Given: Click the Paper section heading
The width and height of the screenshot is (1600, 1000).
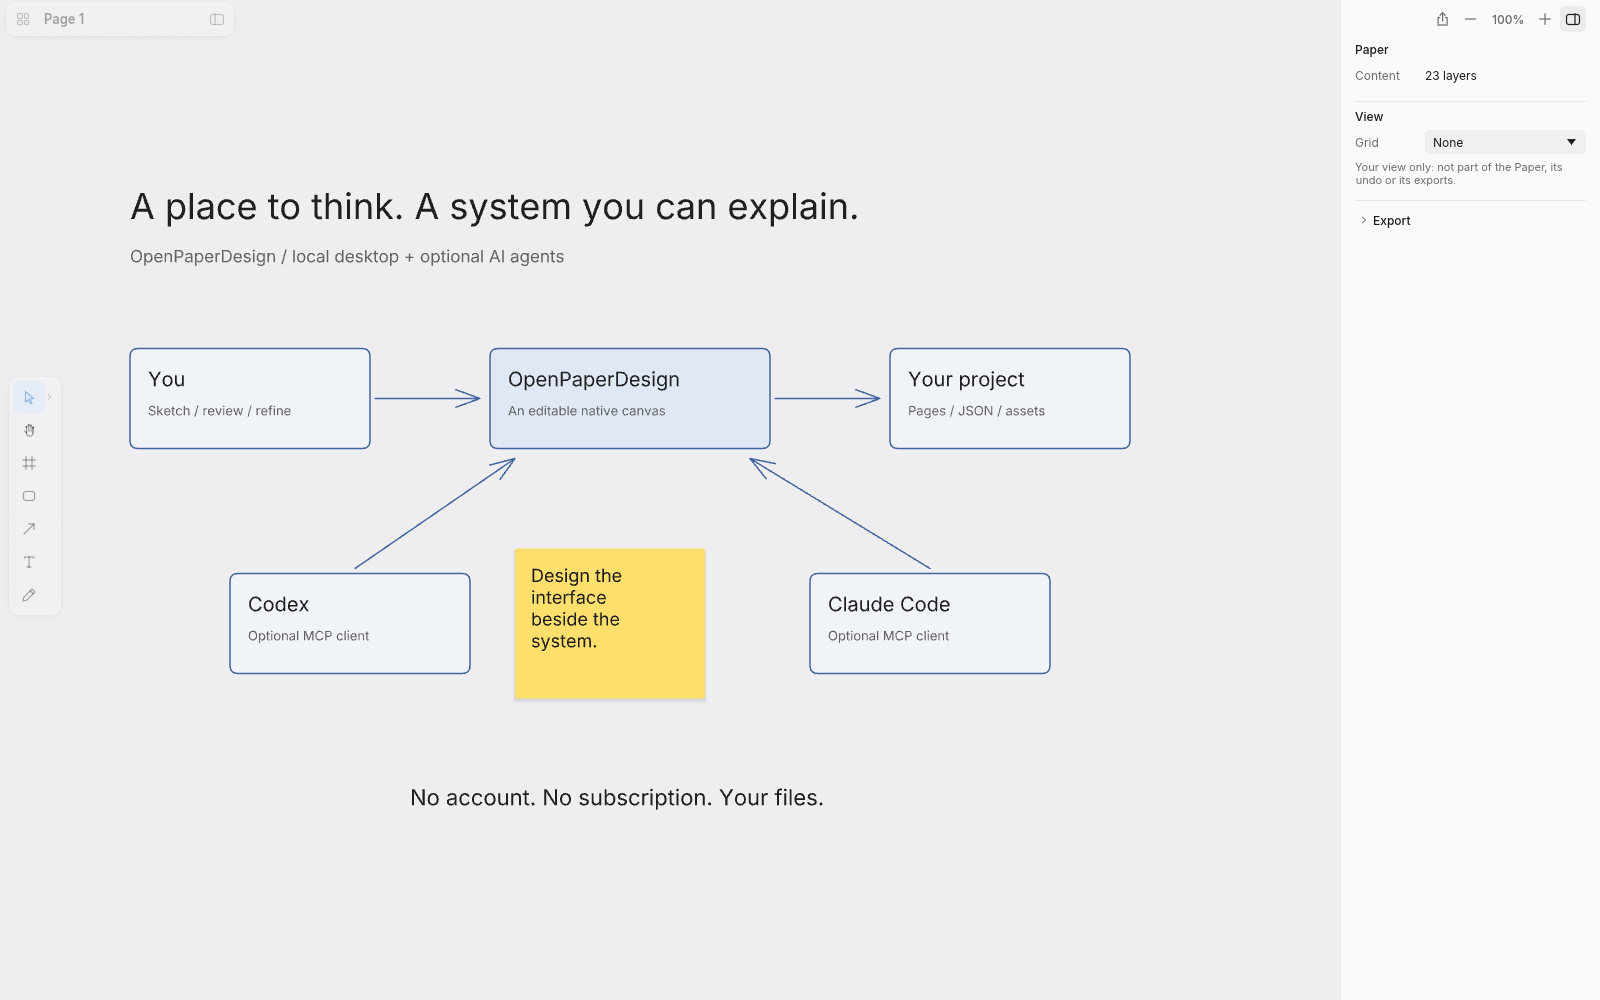Looking at the screenshot, I should tap(1371, 50).
